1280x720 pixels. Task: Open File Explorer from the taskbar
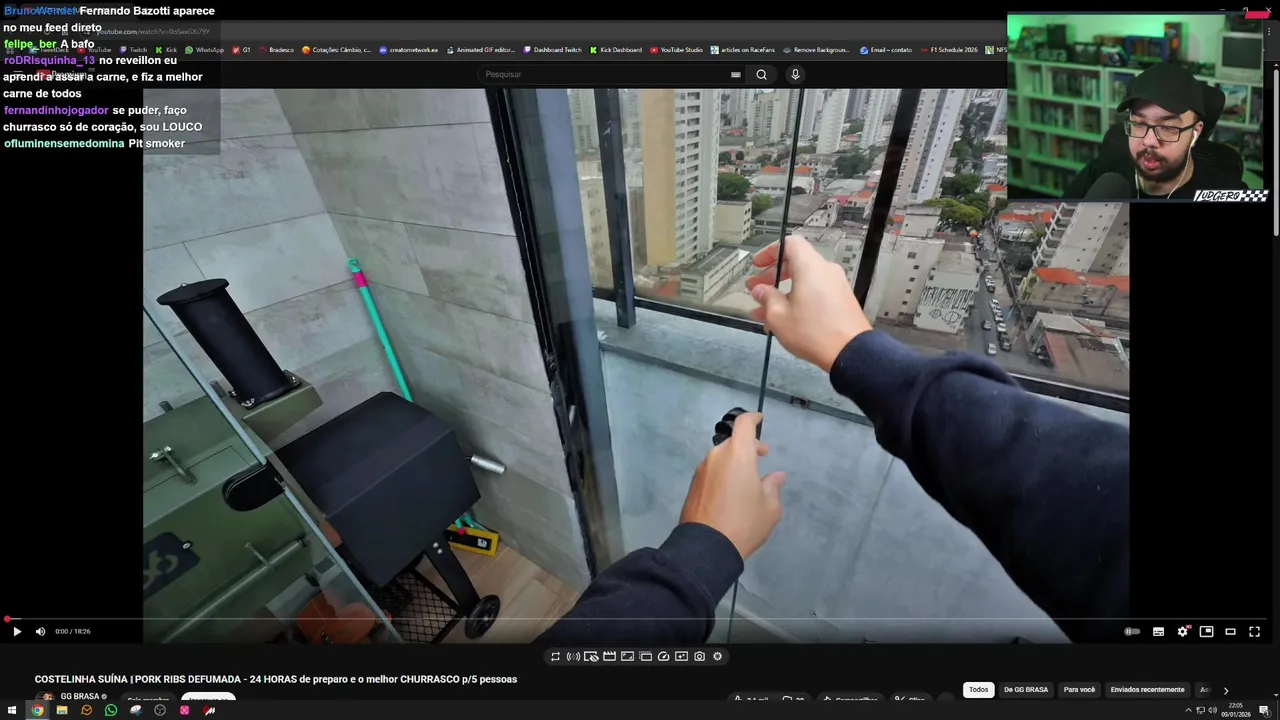tap(62, 710)
